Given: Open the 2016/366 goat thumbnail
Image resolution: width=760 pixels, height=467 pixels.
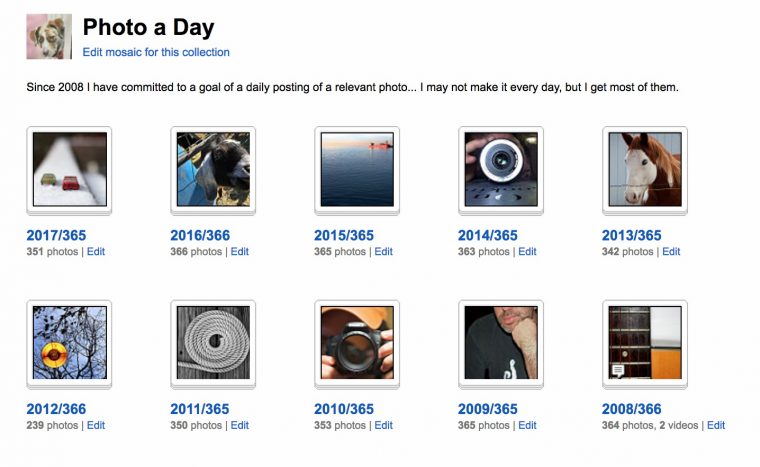Looking at the screenshot, I should click(x=213, y=169).
